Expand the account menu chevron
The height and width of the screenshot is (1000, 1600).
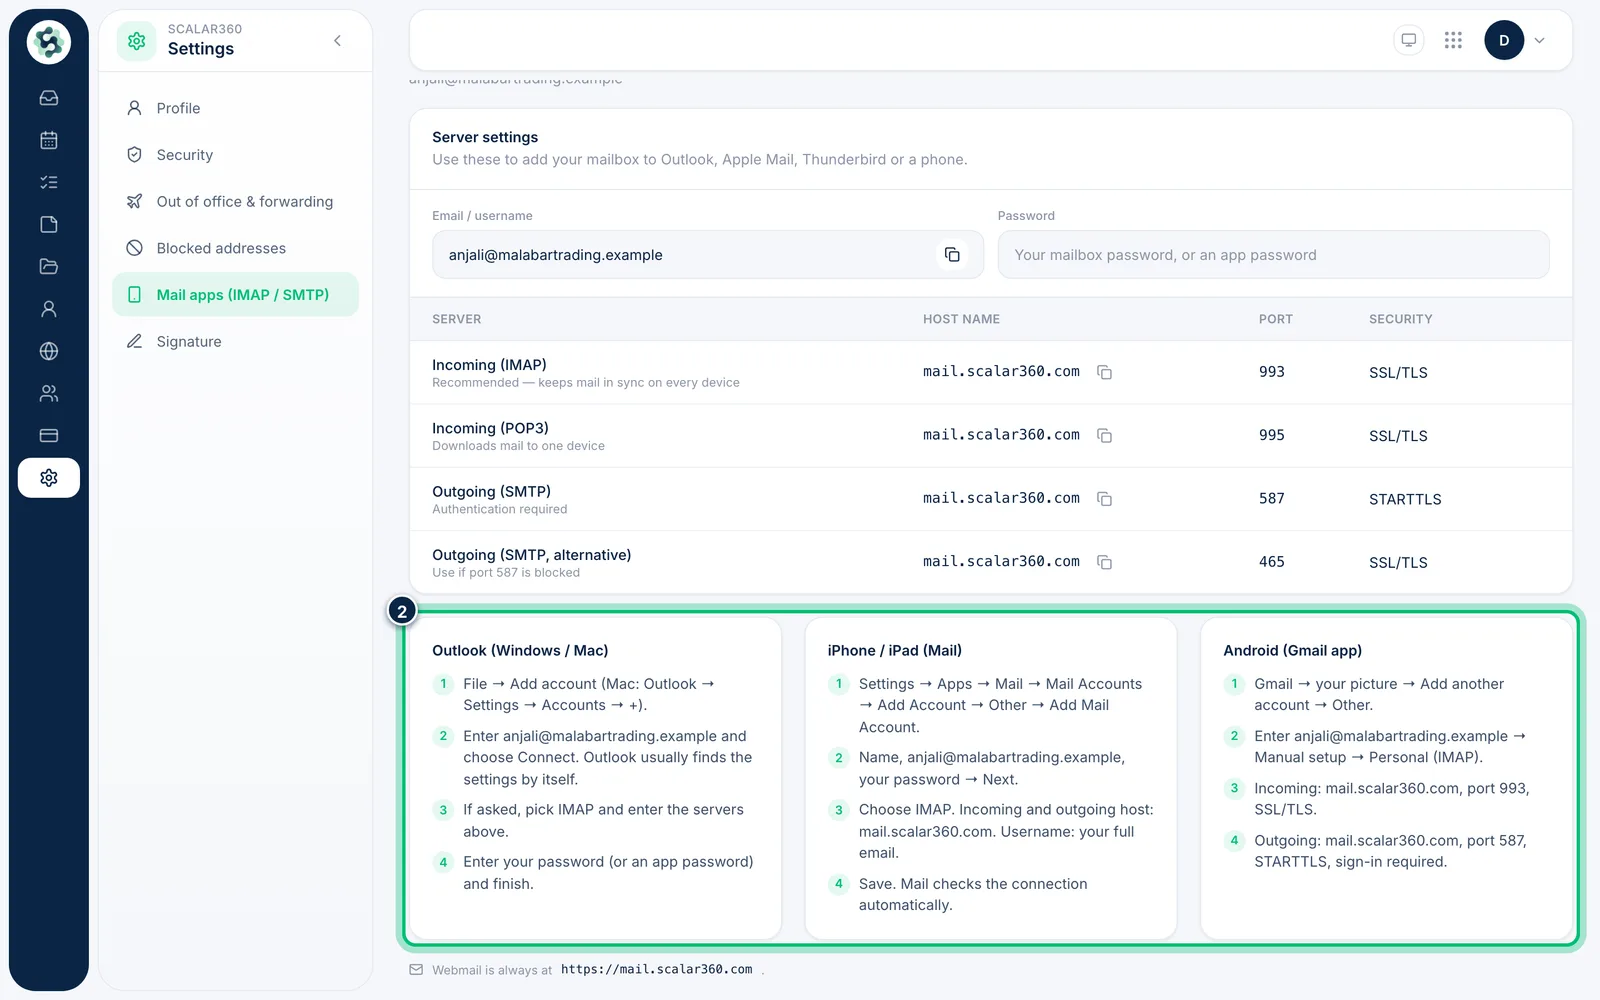tap(1539, 41)
